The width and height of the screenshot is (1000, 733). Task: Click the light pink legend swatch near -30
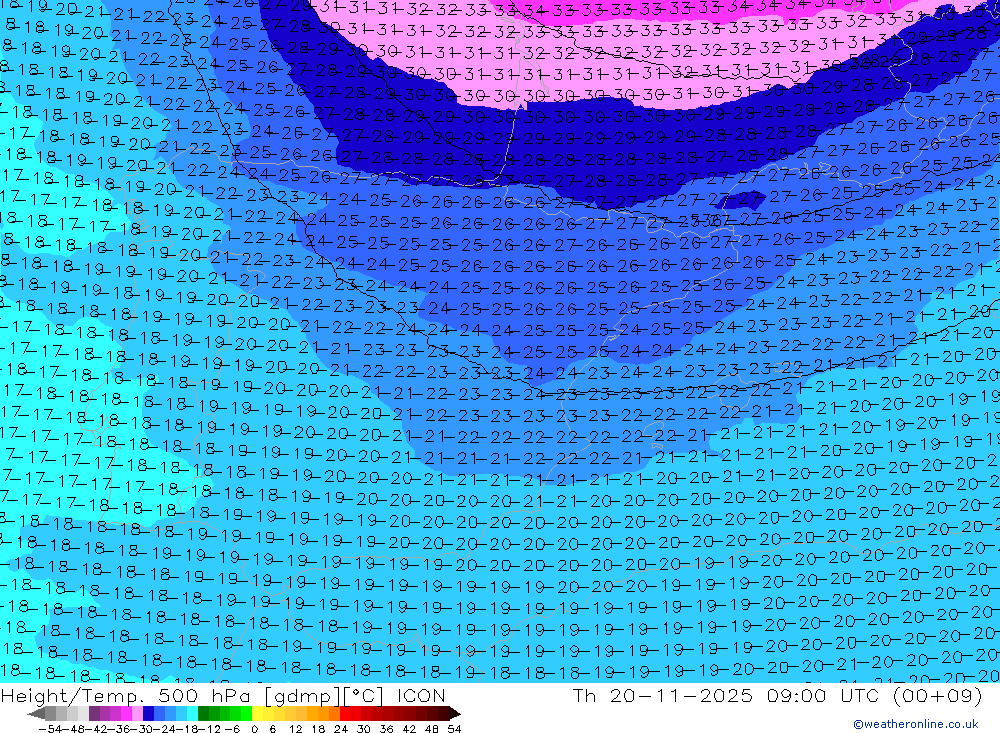pyautogui.click(x=137, y=713)
